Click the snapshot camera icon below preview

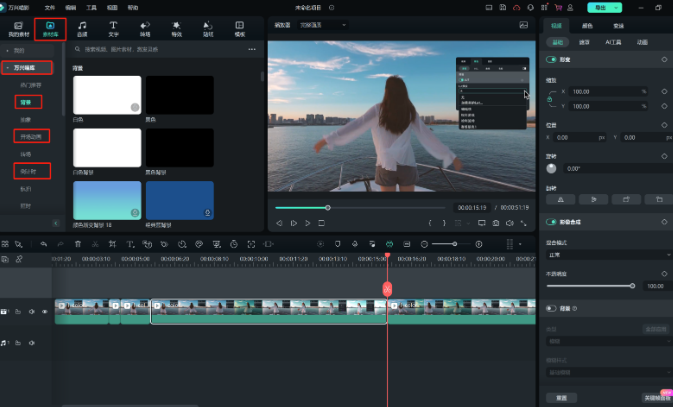coord(496,222)
